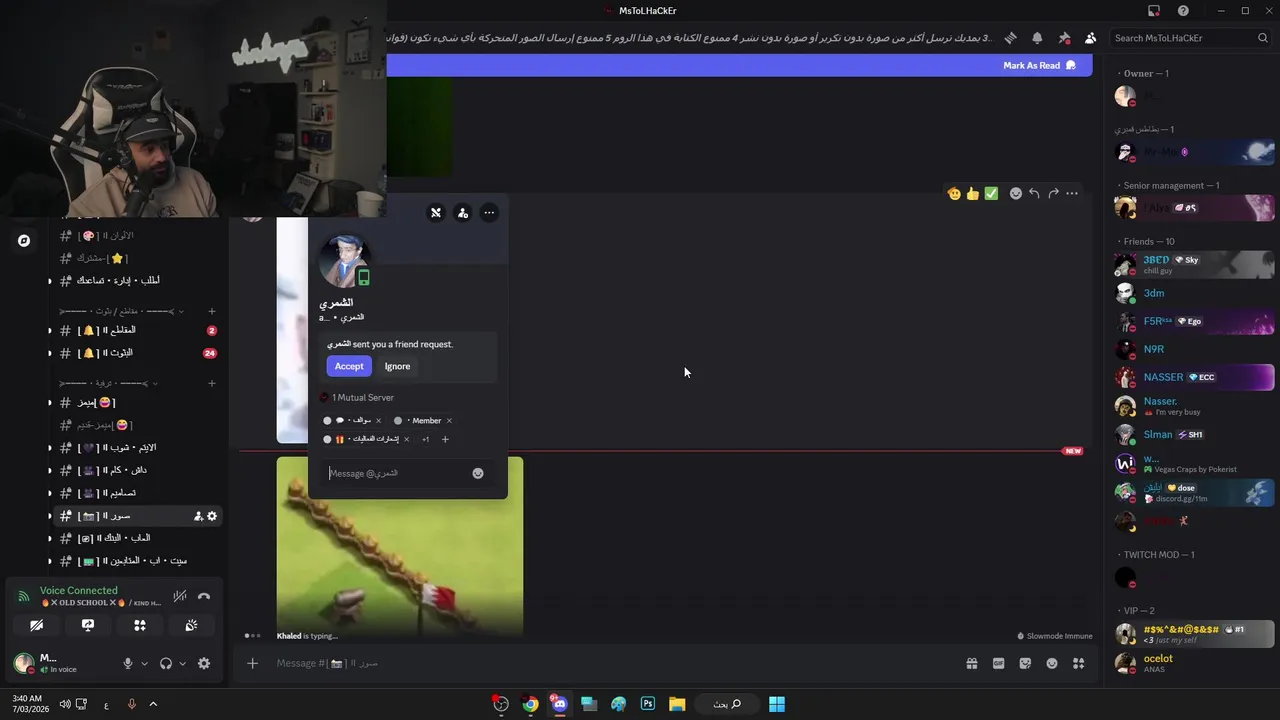Deafen with headphones icon
The height and width of the screenshot is (720, 1280).
click(x=166, y=663)
